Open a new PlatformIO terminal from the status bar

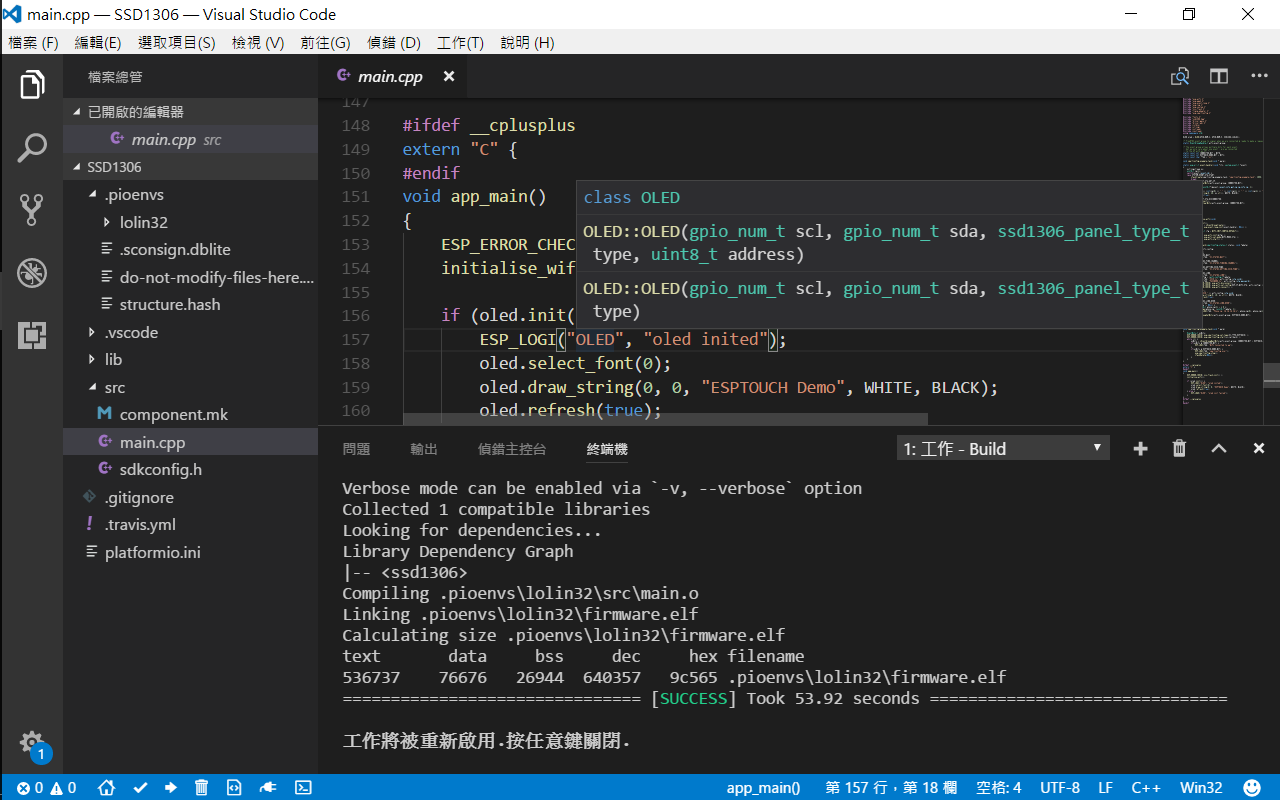(x=303, y=787)
